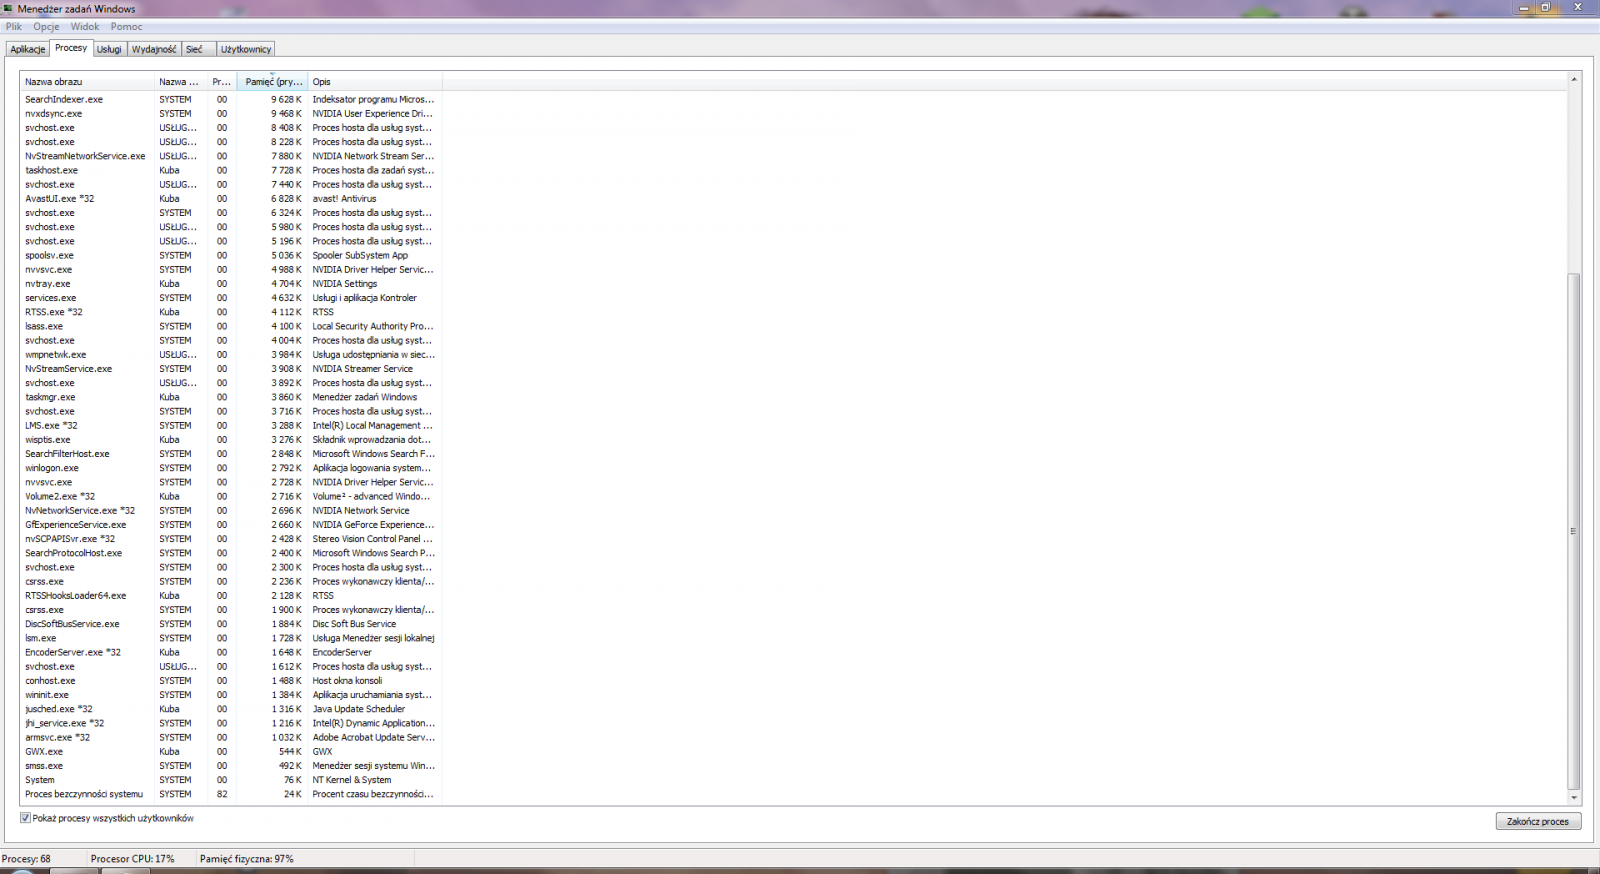Select the System process row

click(x=230, y=779)
